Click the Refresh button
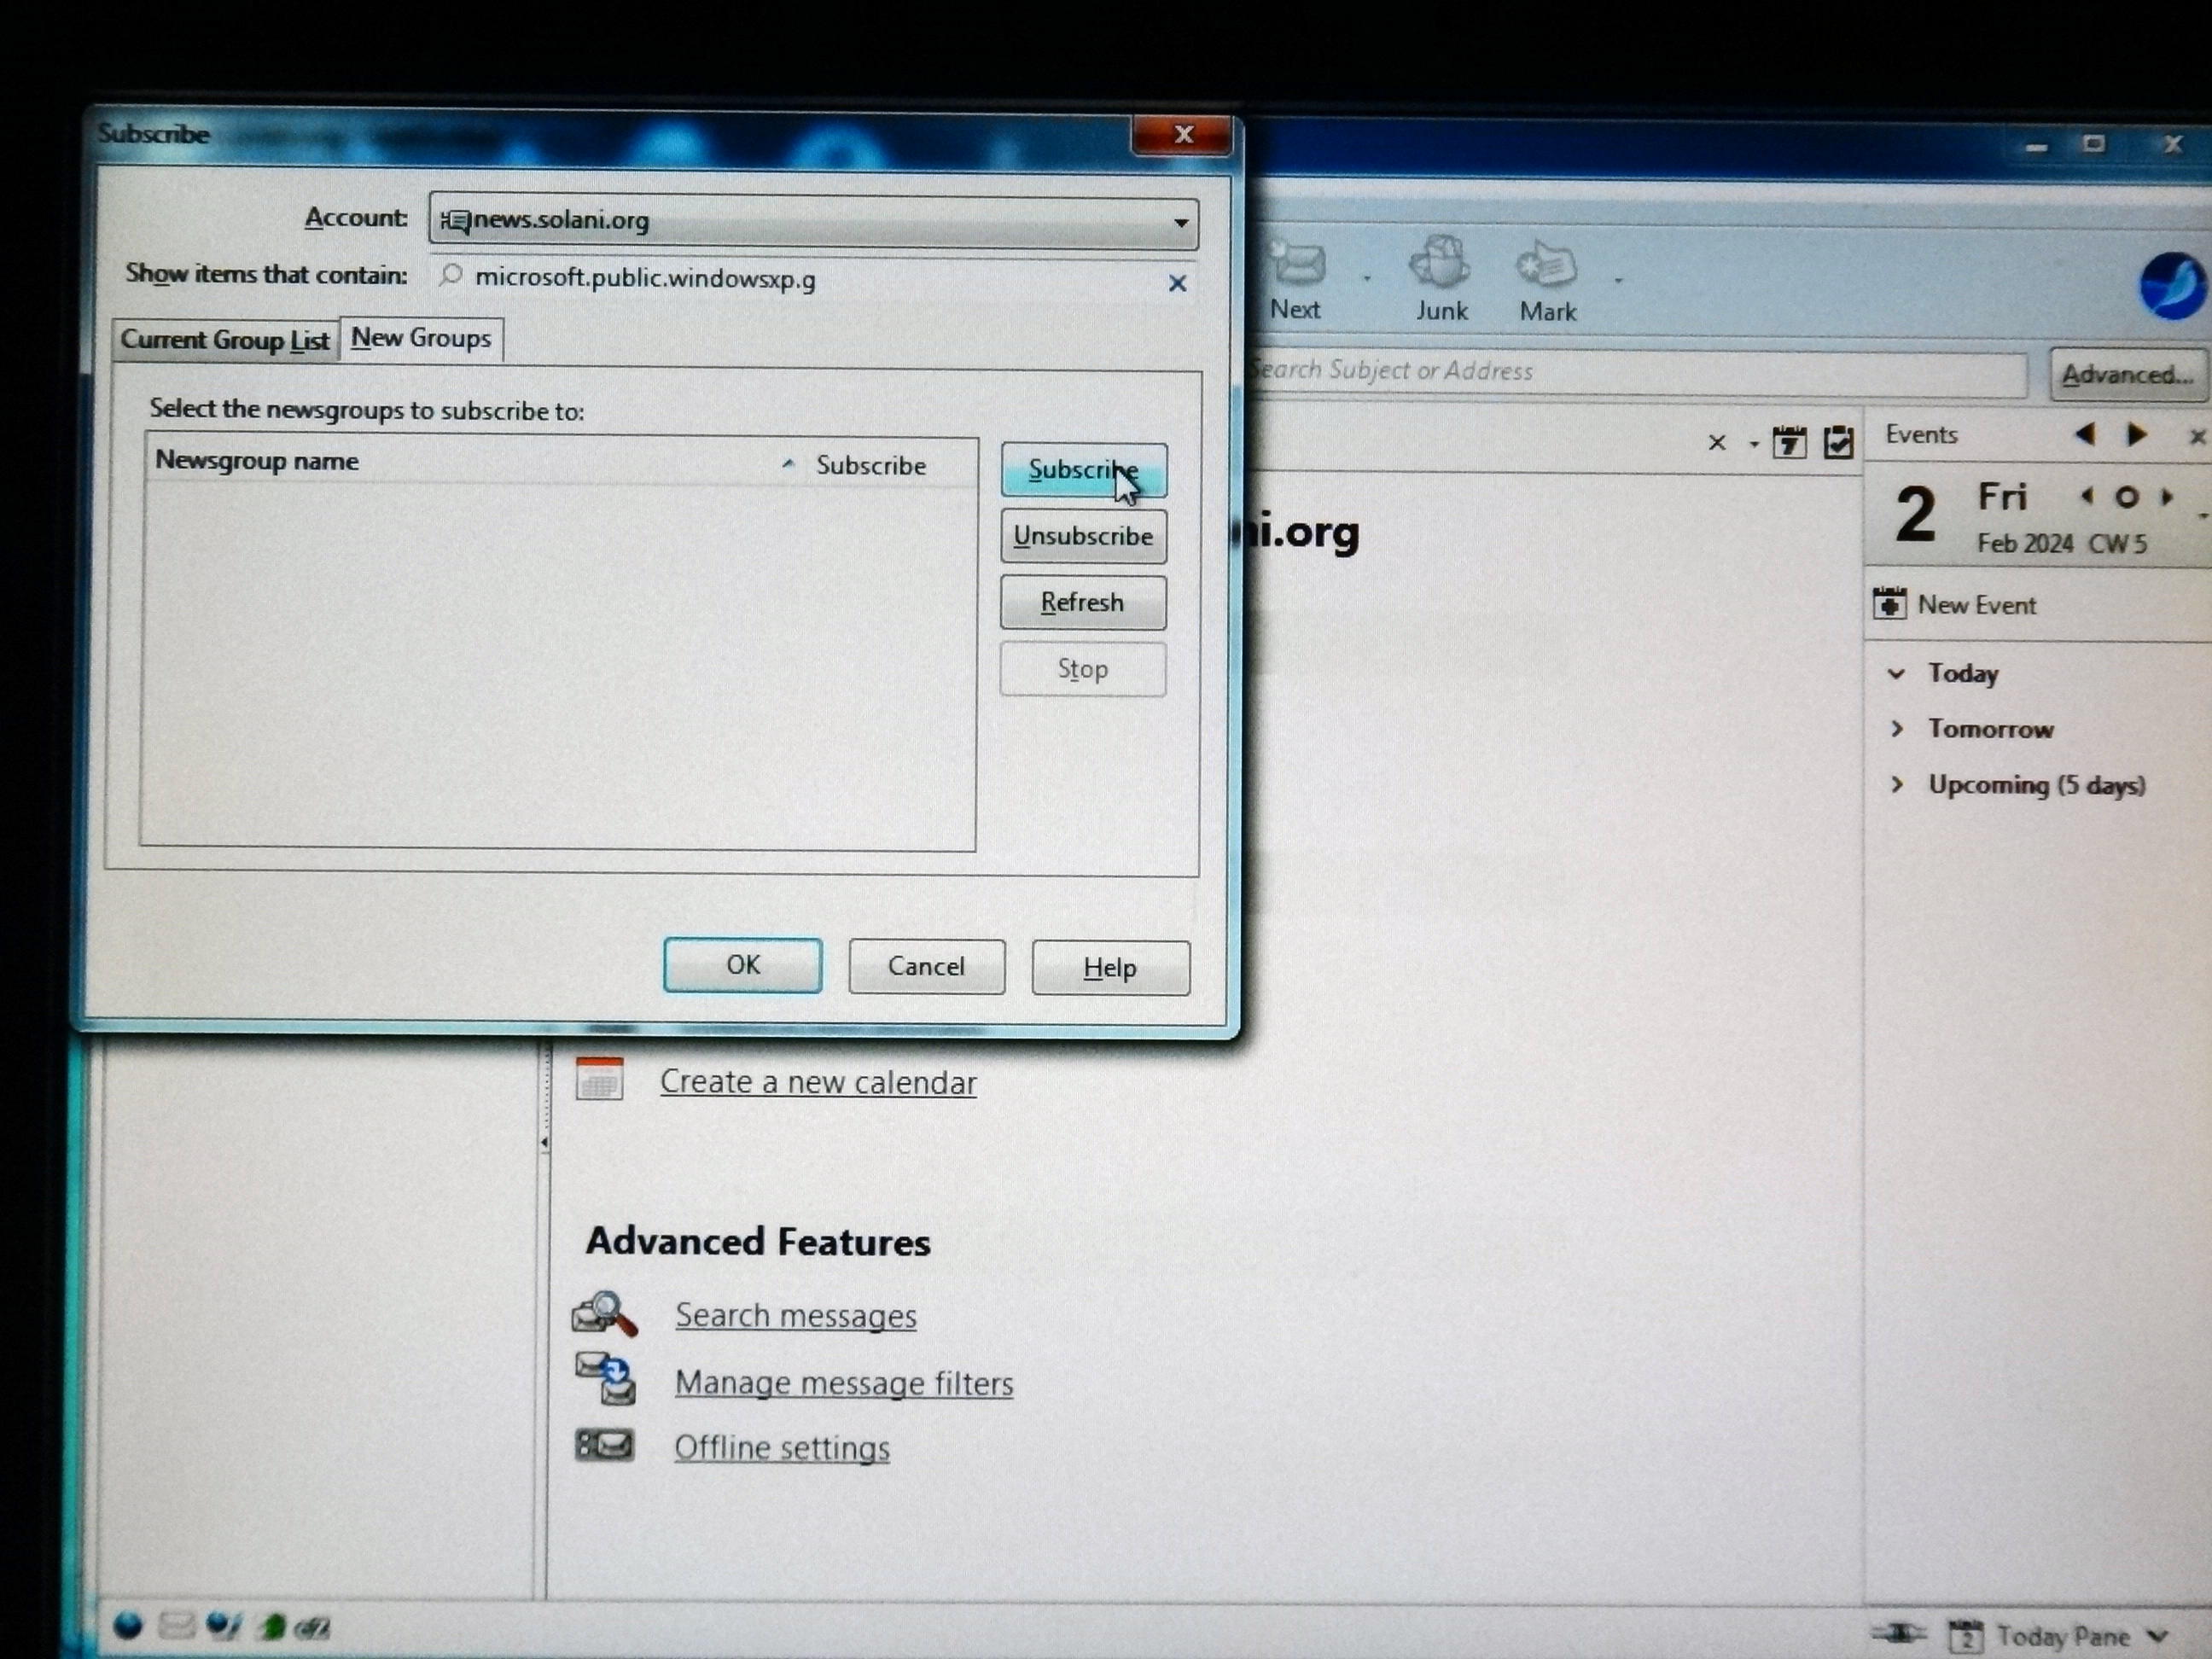This screenshot has height=1659, width=2212. coord(1083,602)
